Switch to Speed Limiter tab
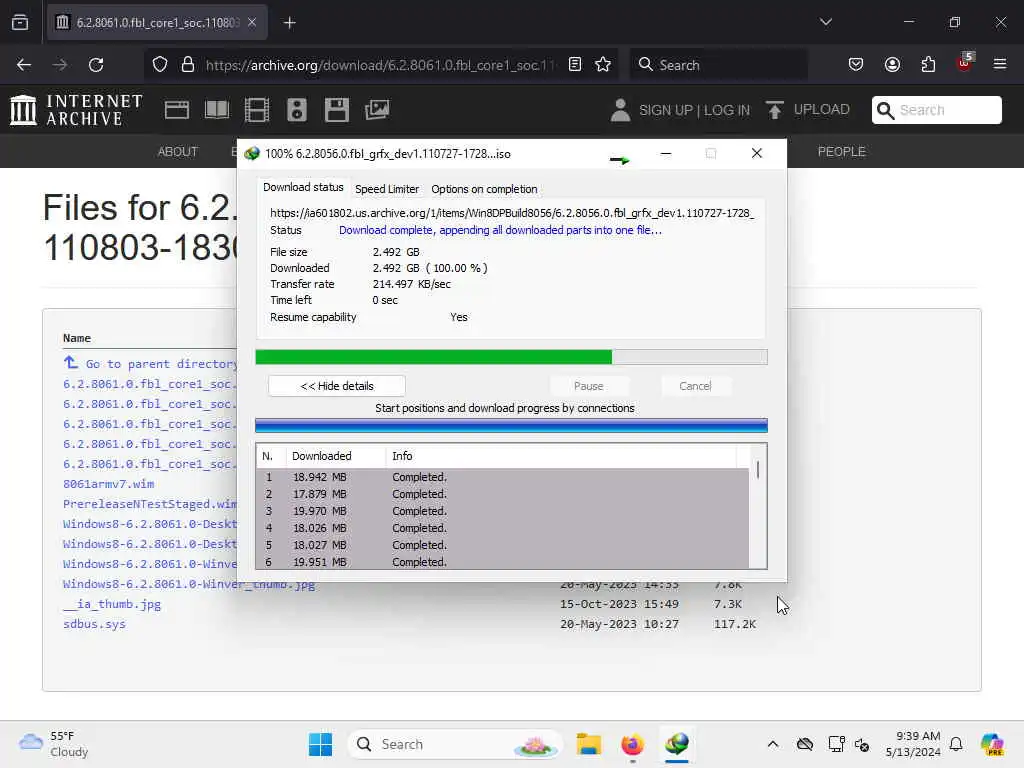The height and width of the screenshot is (768, 1024). coord(387,189)
